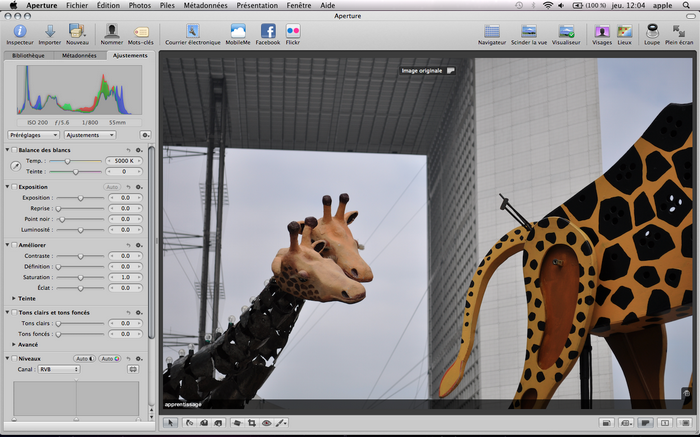Collapse the Balance des blancs section
The width and height of the screenshot is (700, 437).
pyautogui.click(x=7, y=150)
